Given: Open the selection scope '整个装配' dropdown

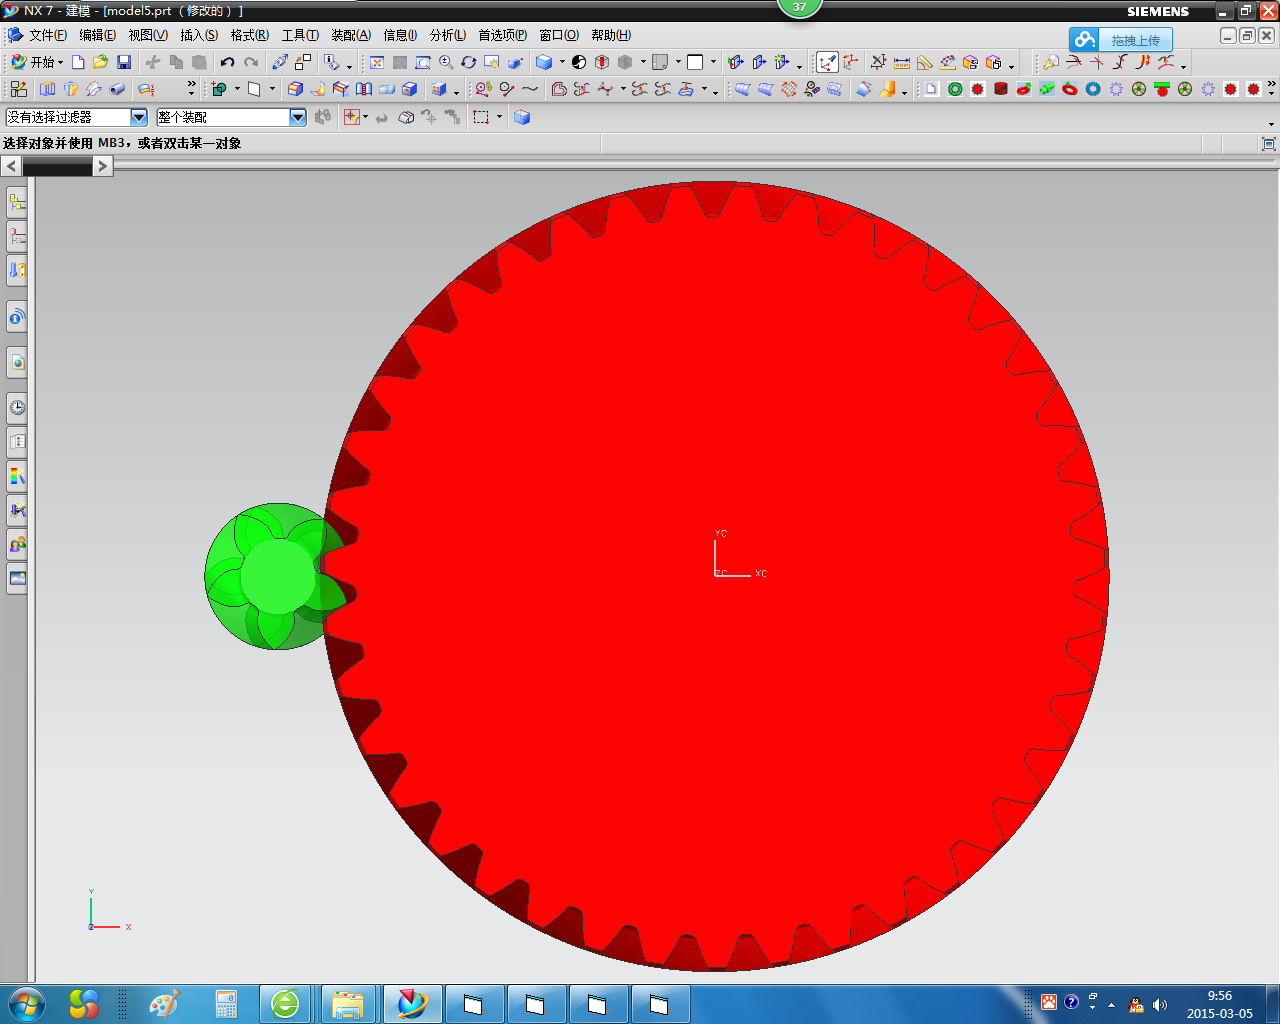Looking at the screenshot, I should tap(298, 117).
